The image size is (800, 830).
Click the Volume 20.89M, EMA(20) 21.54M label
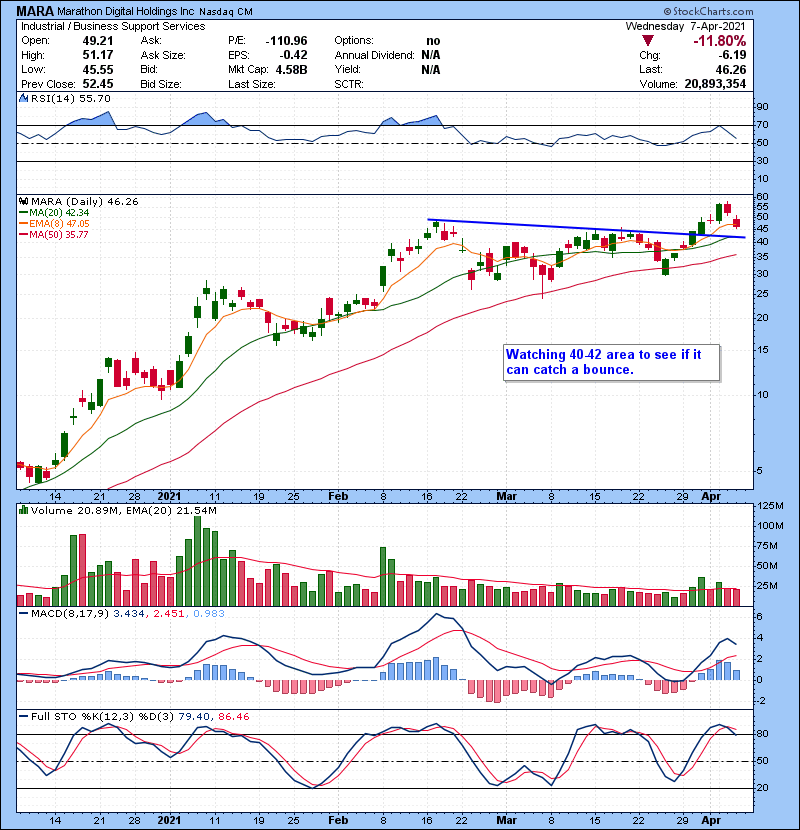[123, 511]
